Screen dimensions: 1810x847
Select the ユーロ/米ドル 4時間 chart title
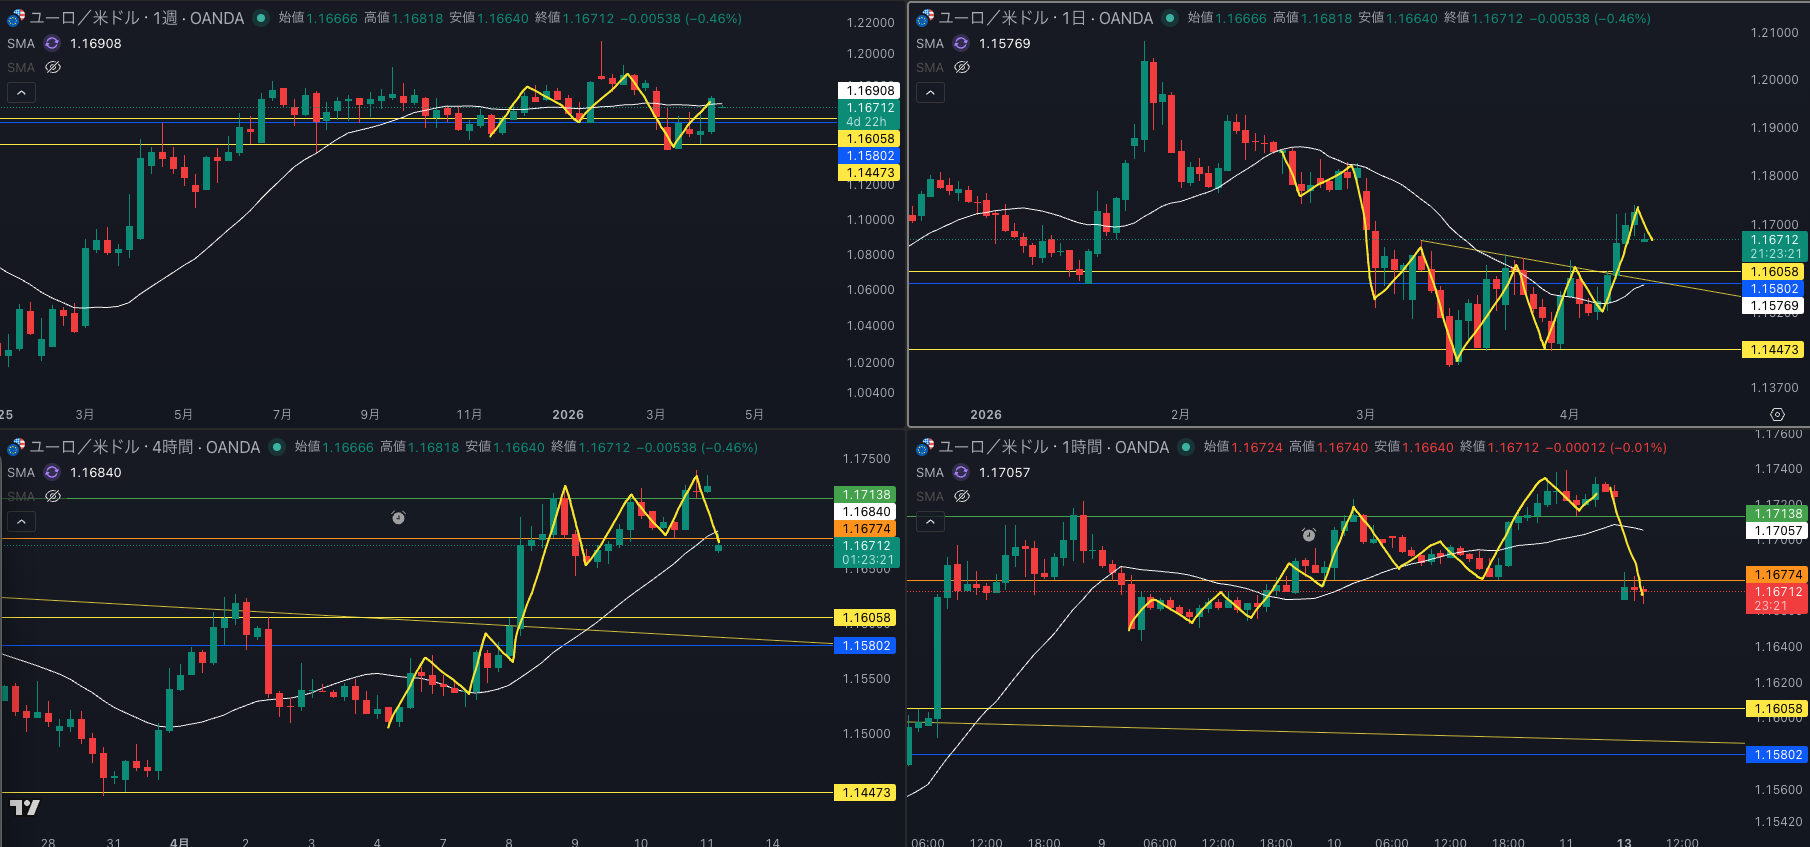(x=144, y=447)
